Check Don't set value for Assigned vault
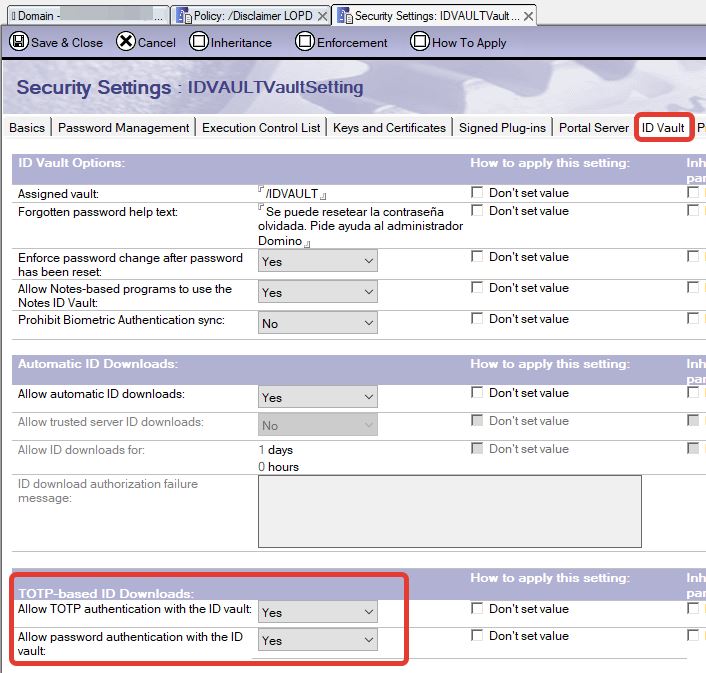 click(x=477, y=192)
